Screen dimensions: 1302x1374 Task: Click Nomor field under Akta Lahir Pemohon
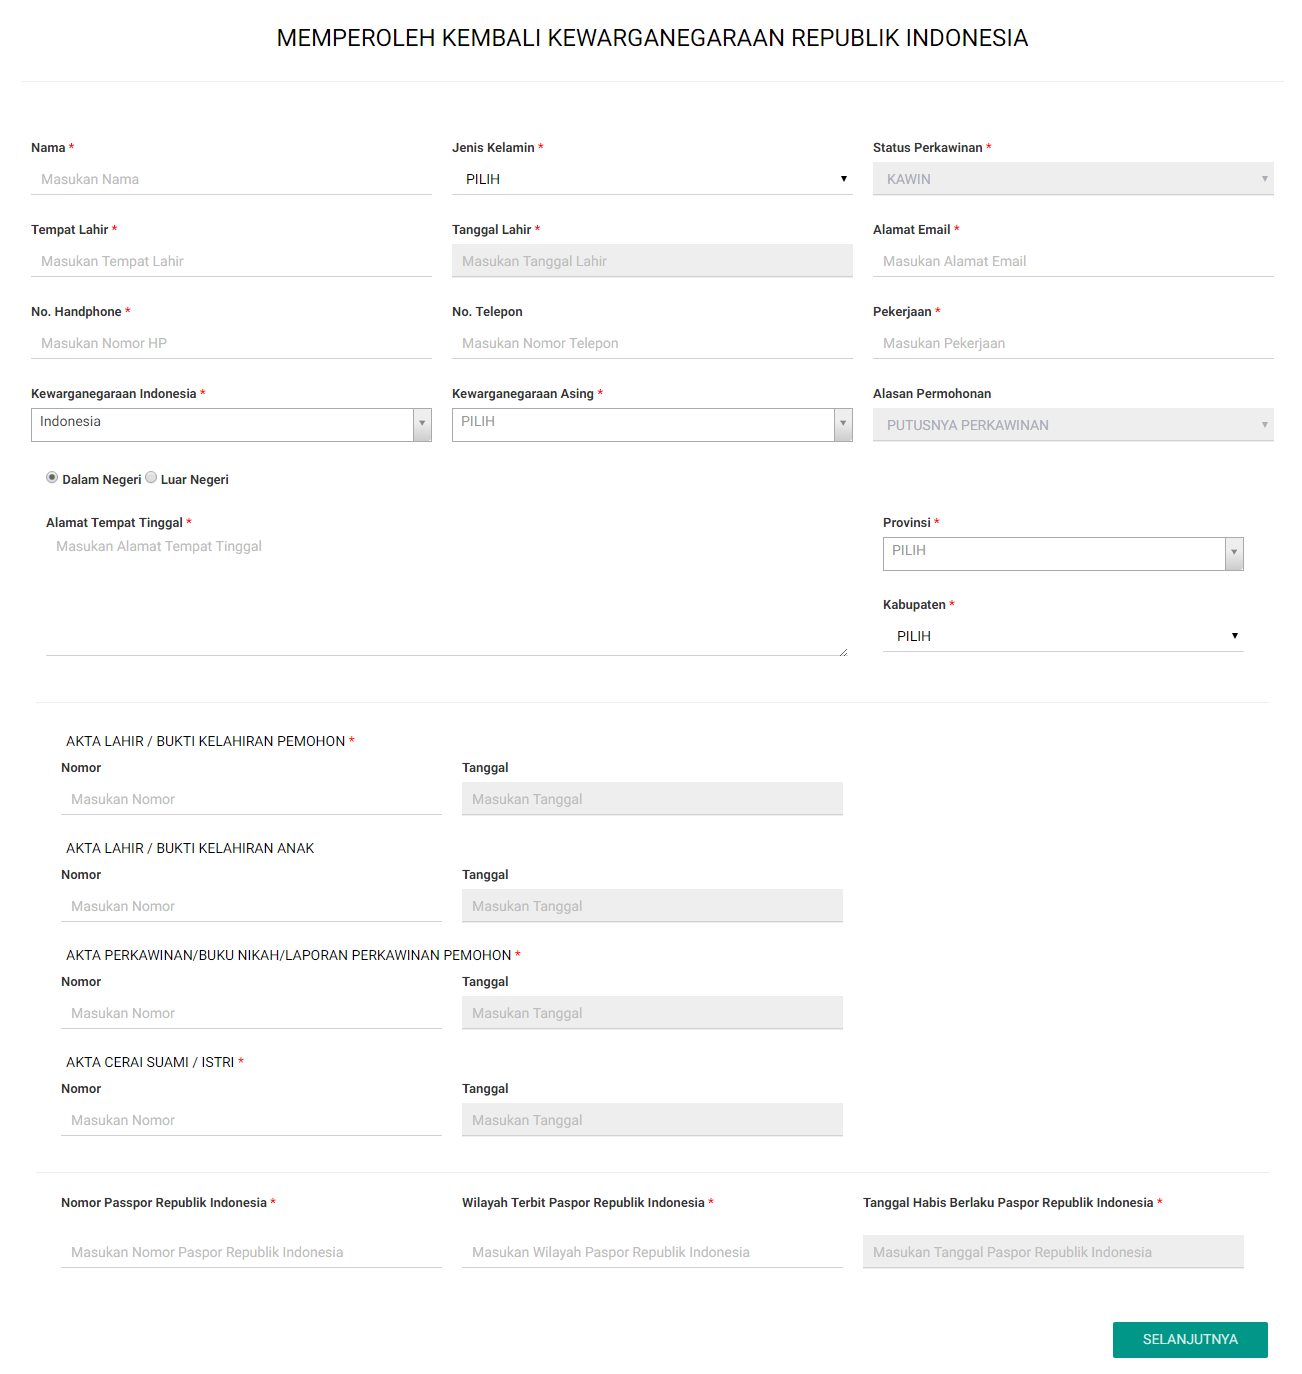(x=251, y=799)
